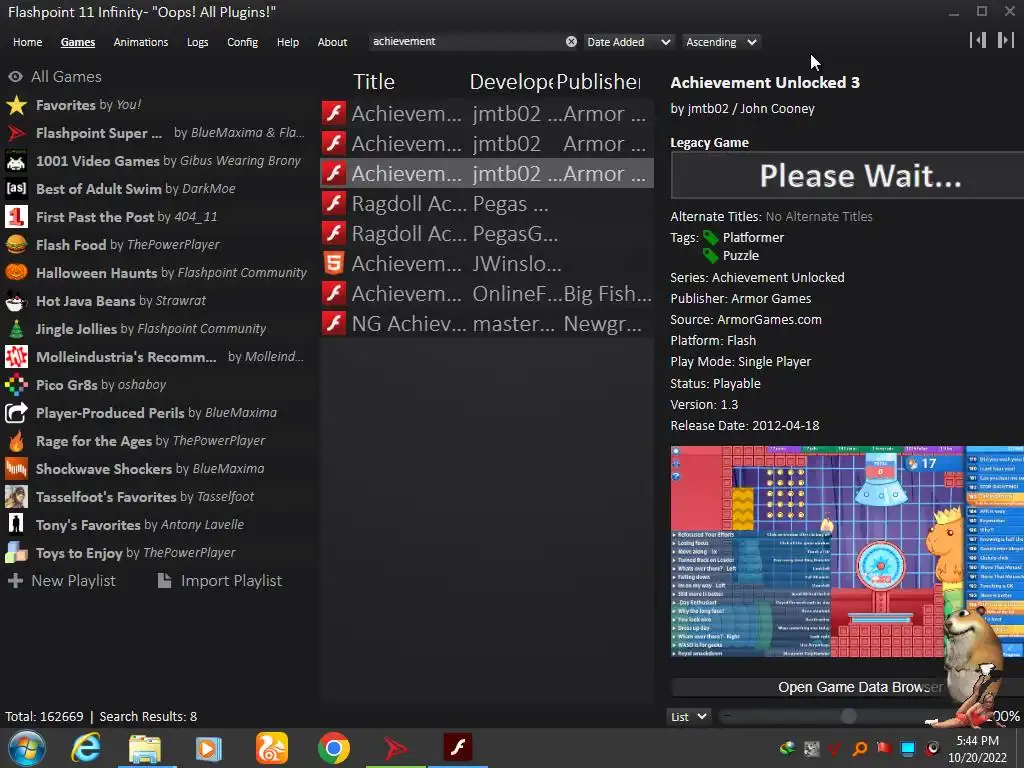The height and width of the screenshot is (768, 1024).
Task: Toggle right sidebar with the collapse icon
Action: click(1005, 40)
